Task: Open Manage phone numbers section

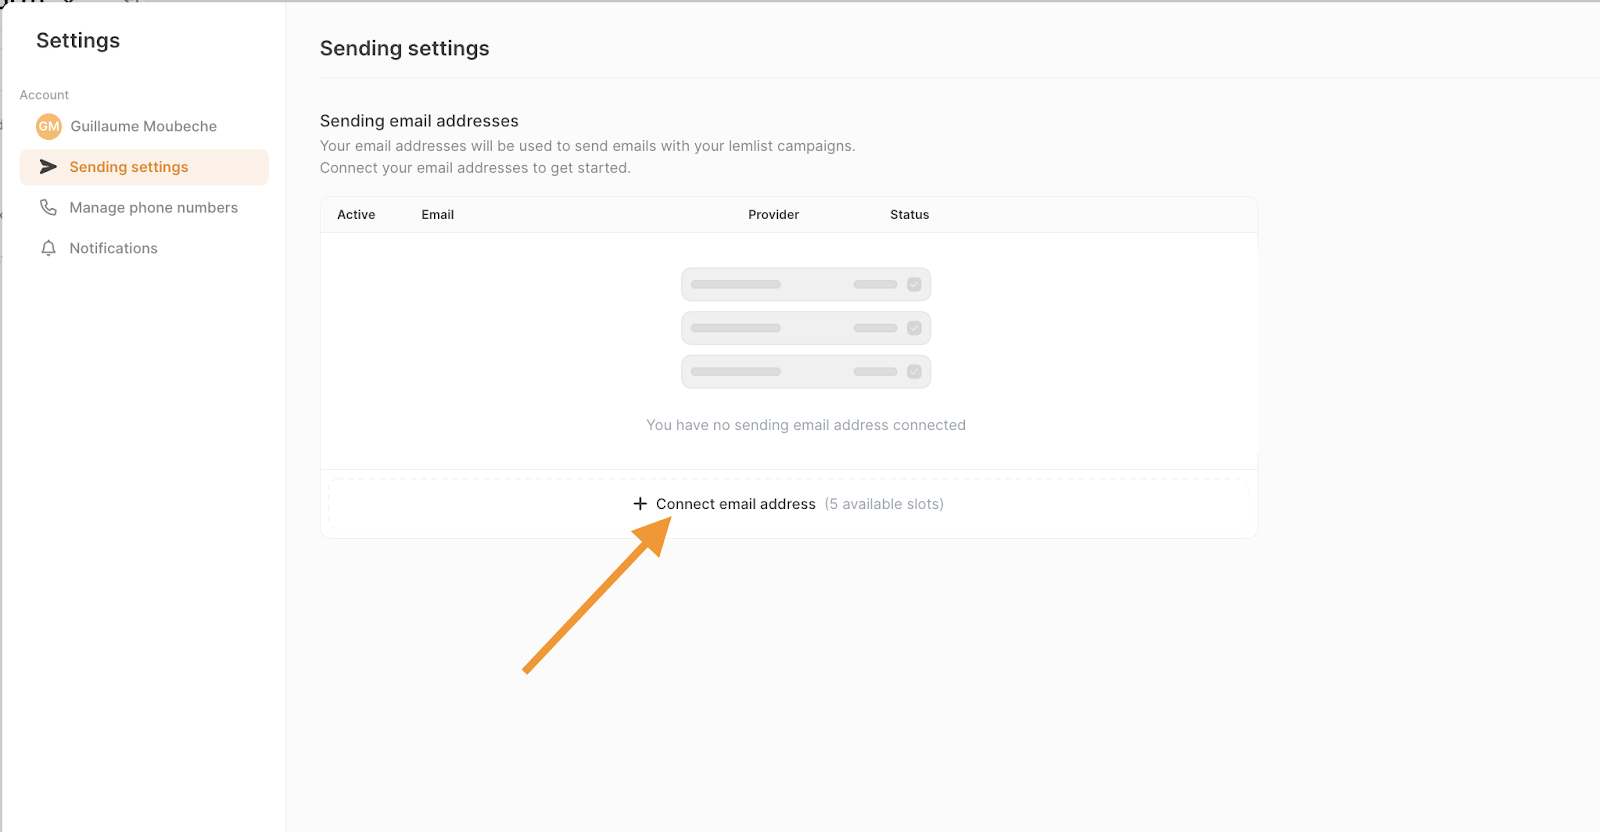Action: click(153, 208)
